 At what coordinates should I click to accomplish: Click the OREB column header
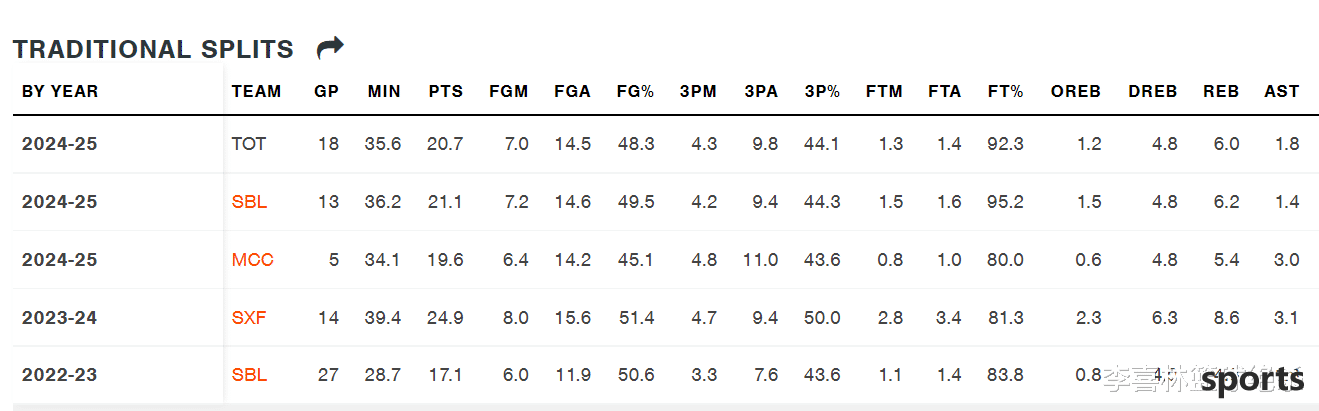[1076, 91]
